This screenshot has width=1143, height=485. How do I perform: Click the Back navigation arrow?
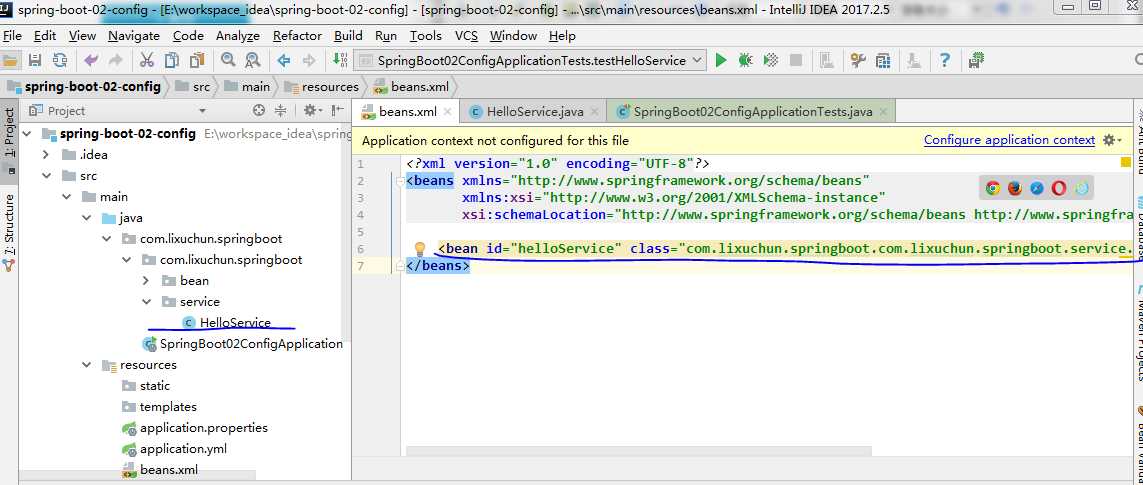coord(284,61)
